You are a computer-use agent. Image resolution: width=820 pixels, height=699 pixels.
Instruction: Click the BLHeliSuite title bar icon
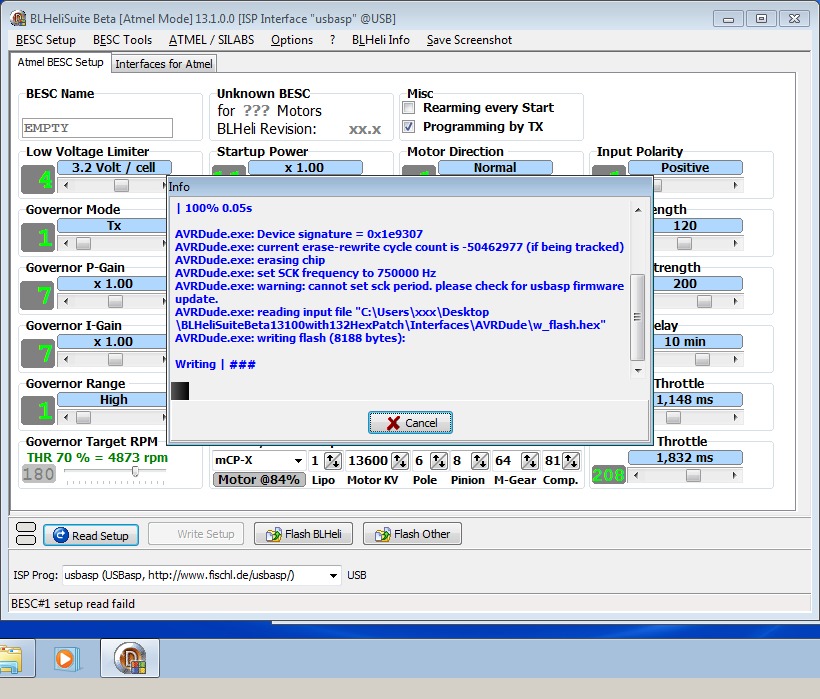pos(18,18)
